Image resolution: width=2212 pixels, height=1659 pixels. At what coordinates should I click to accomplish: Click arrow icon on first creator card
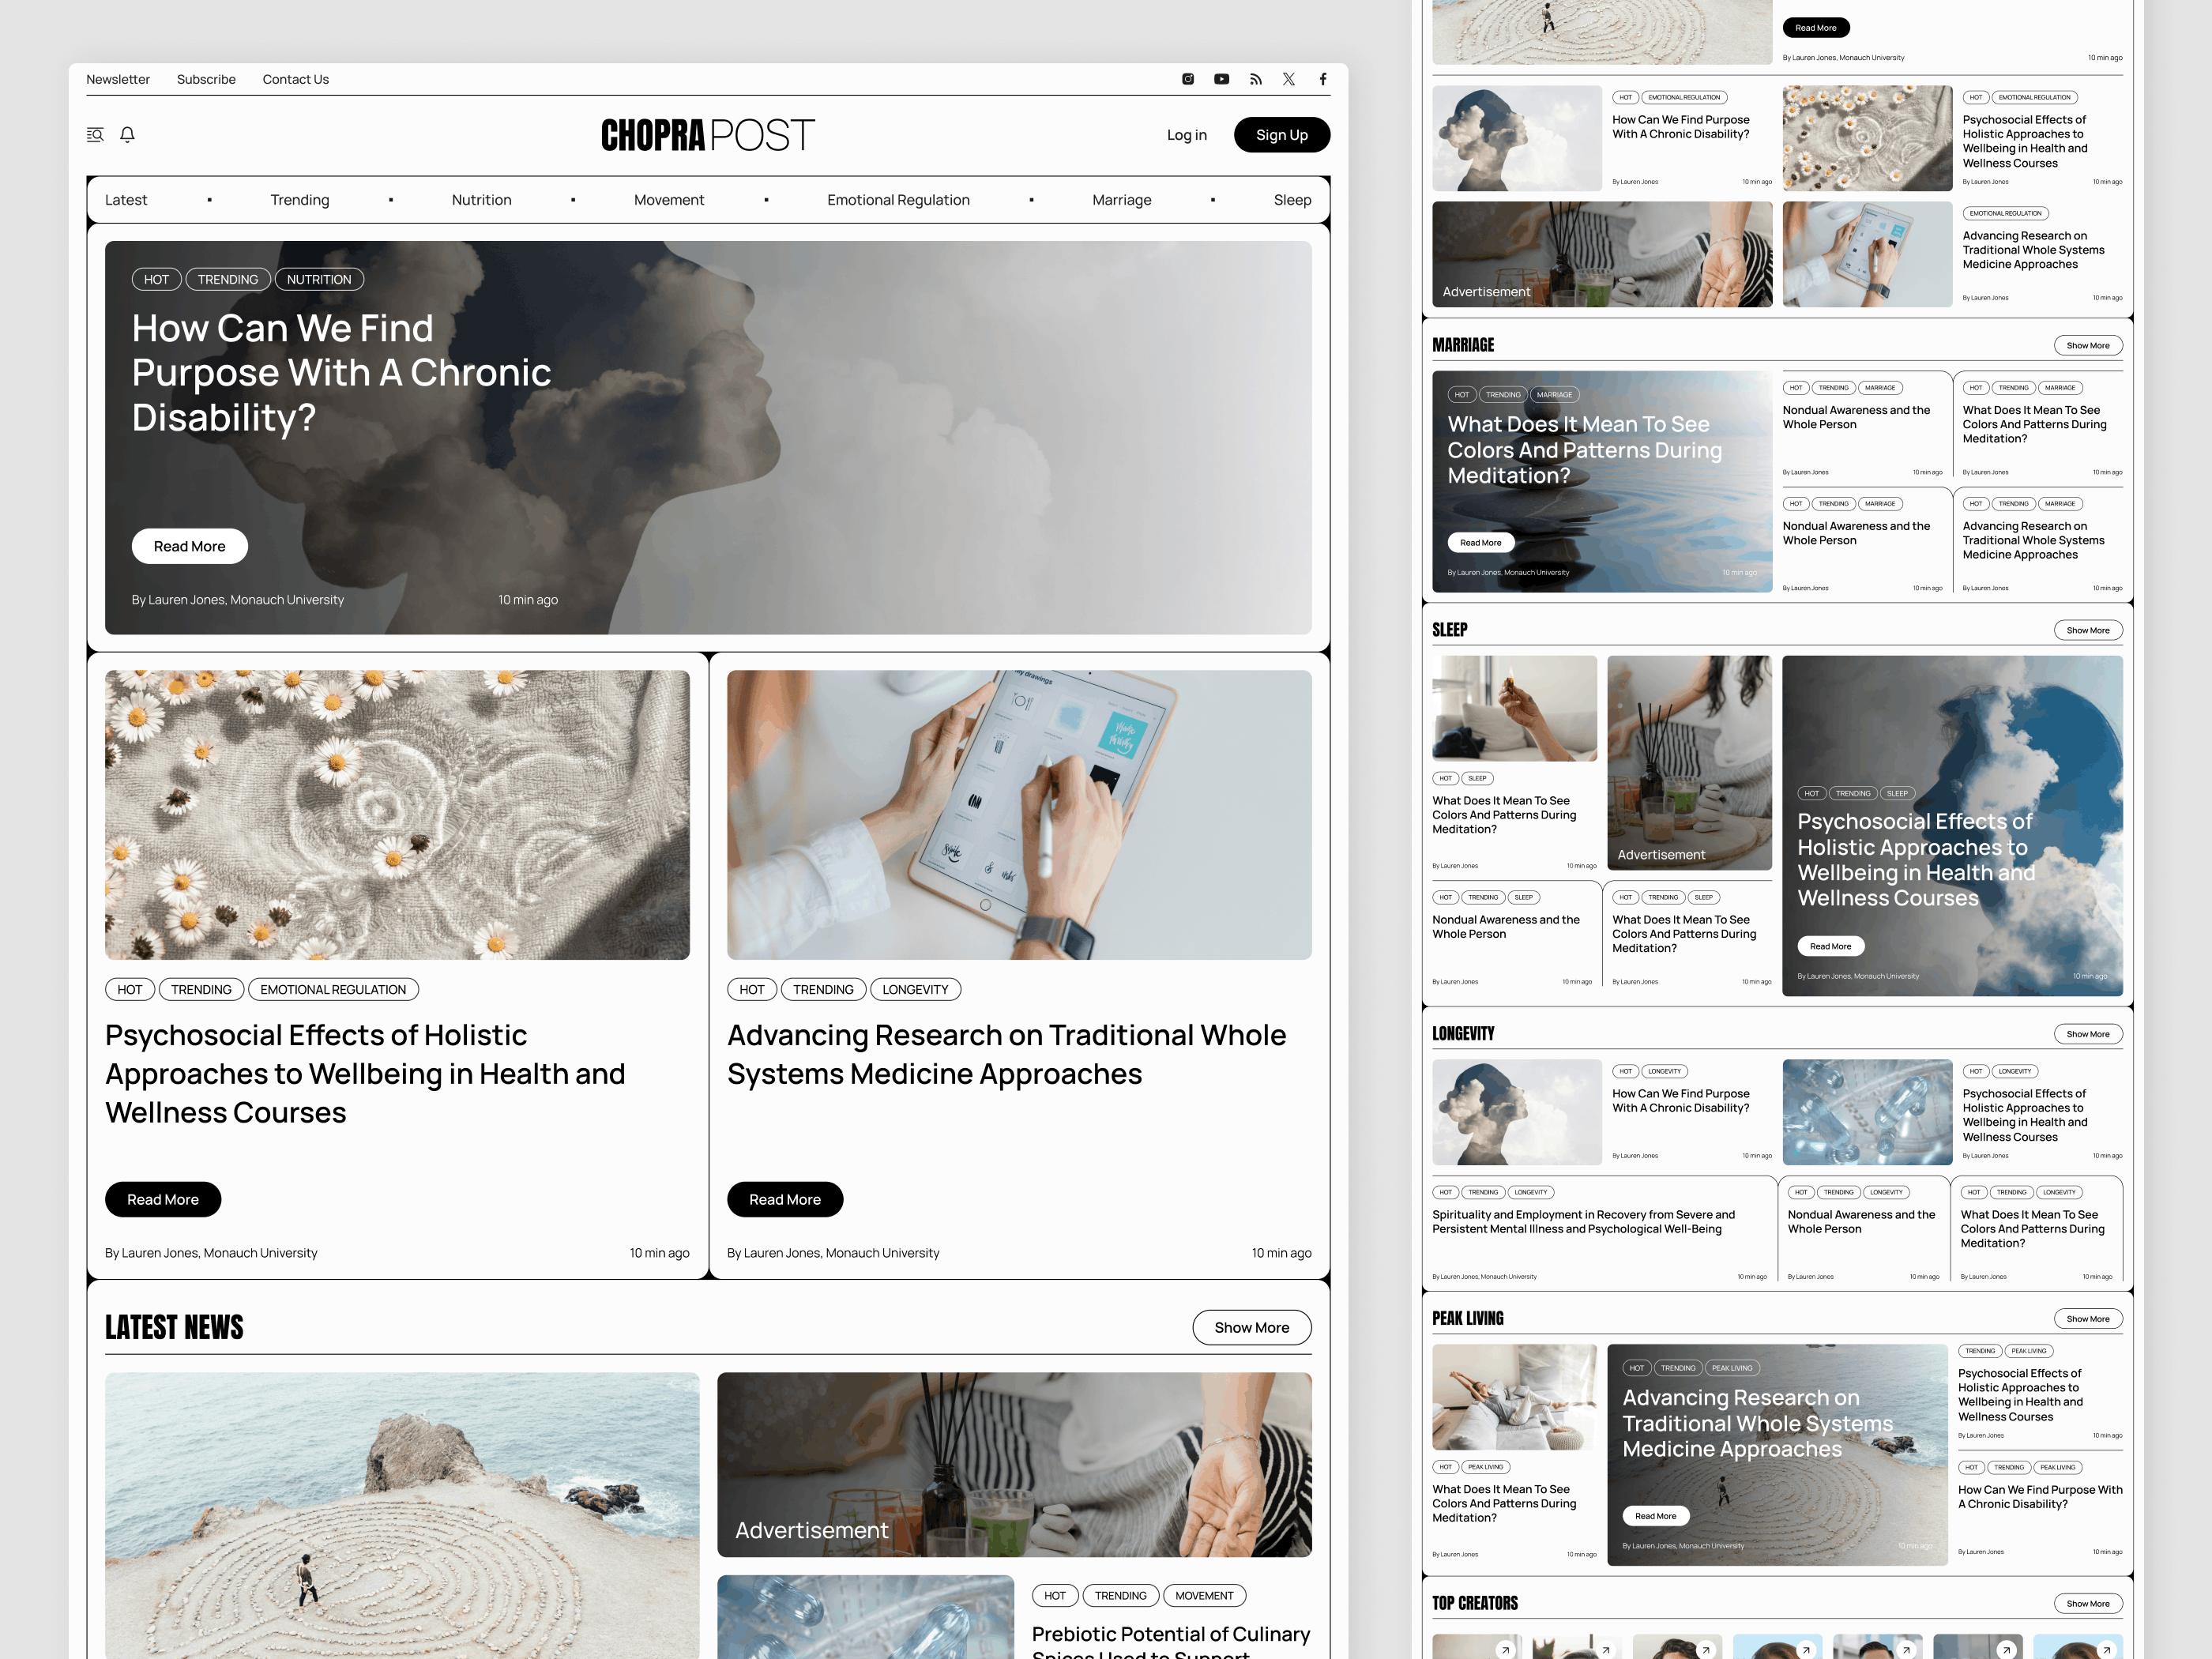[x=1505, y=1649]
